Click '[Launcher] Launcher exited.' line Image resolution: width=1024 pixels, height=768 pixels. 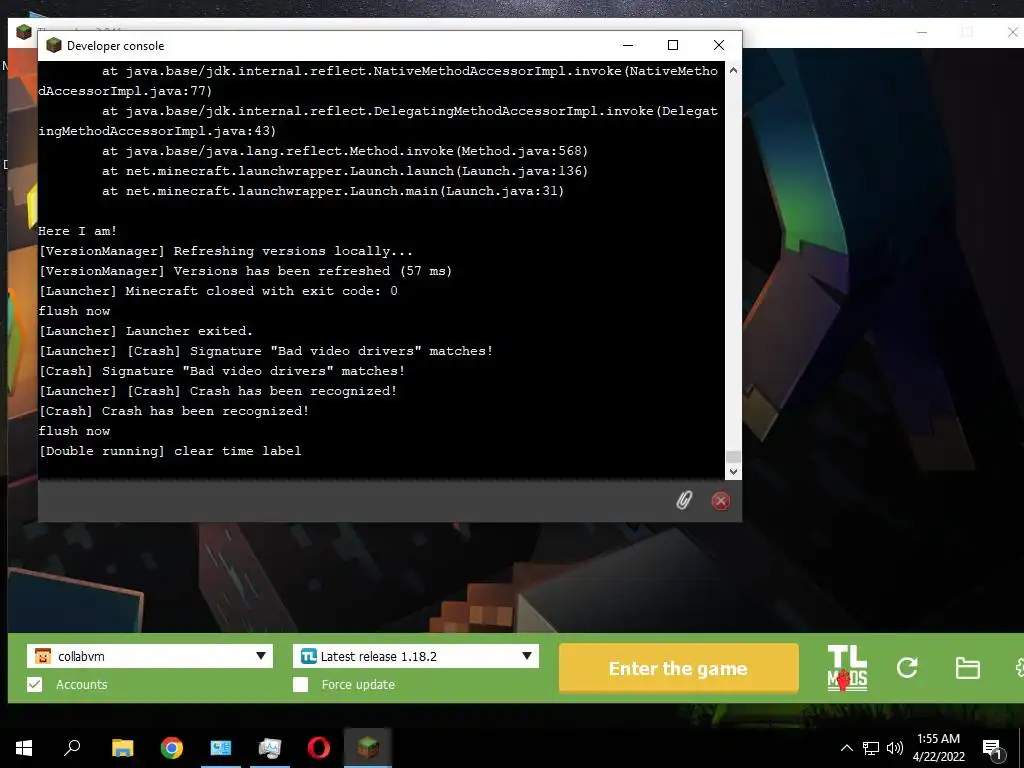(146, 330)
